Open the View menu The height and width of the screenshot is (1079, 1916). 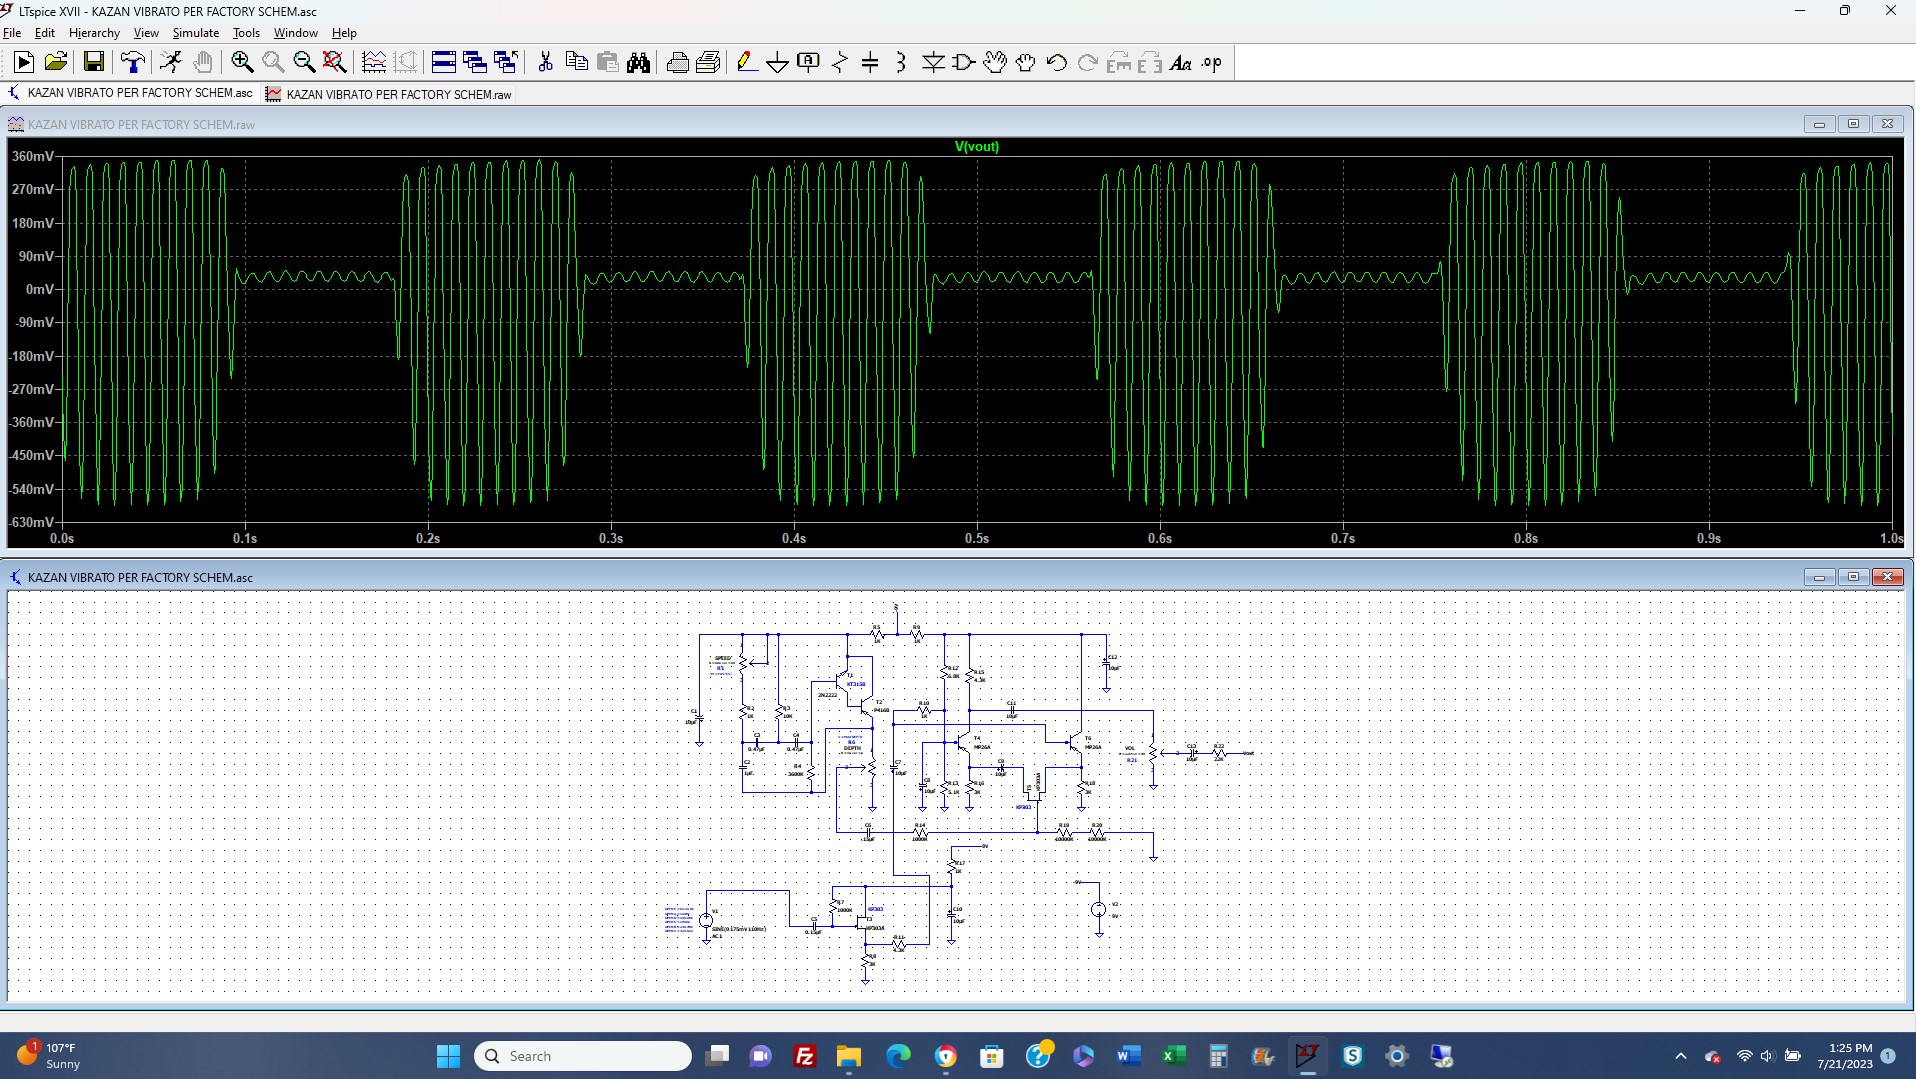(x=146, y=33)
